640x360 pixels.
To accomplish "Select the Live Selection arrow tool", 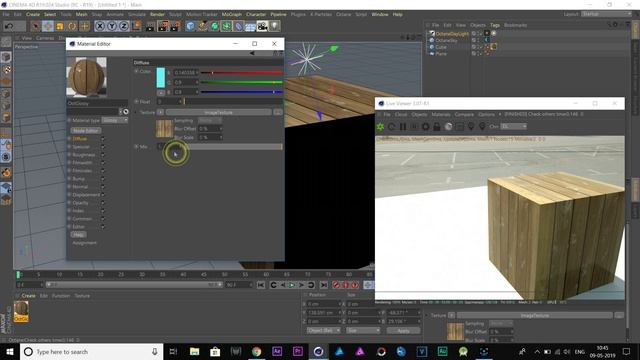I will (36, 26).
